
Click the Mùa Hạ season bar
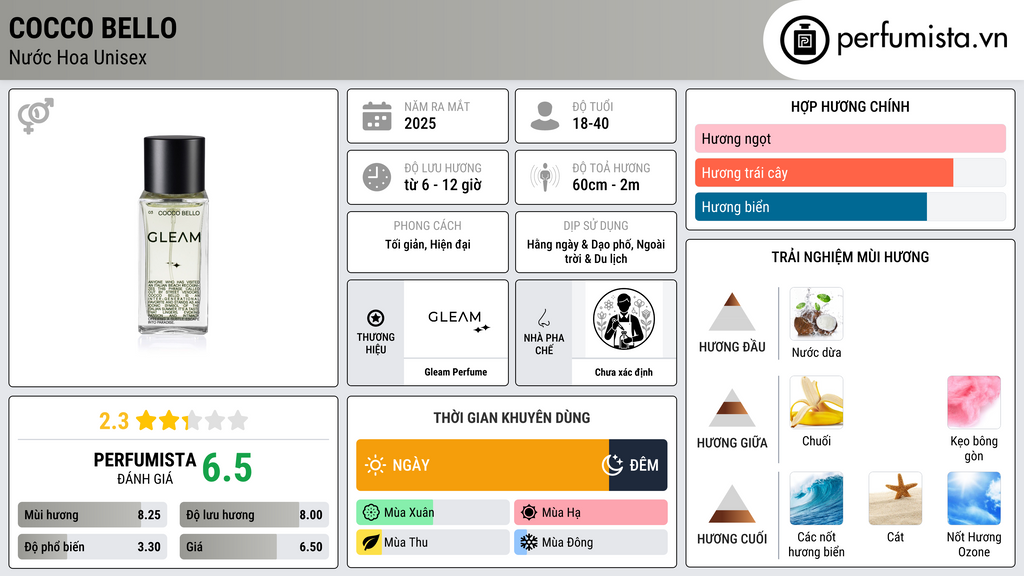point(590,513)
